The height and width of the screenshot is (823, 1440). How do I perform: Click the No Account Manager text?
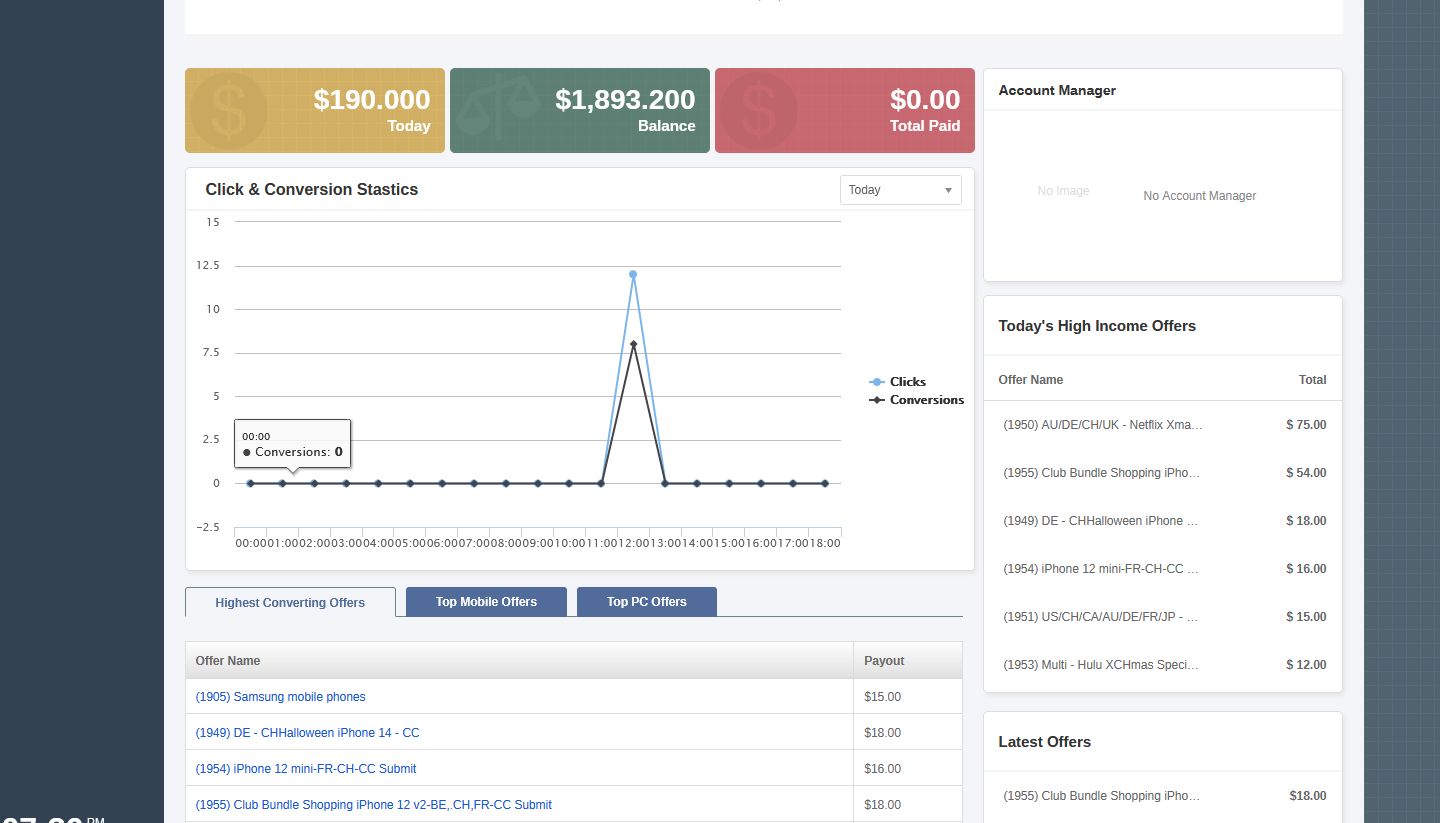[1200, 196]
